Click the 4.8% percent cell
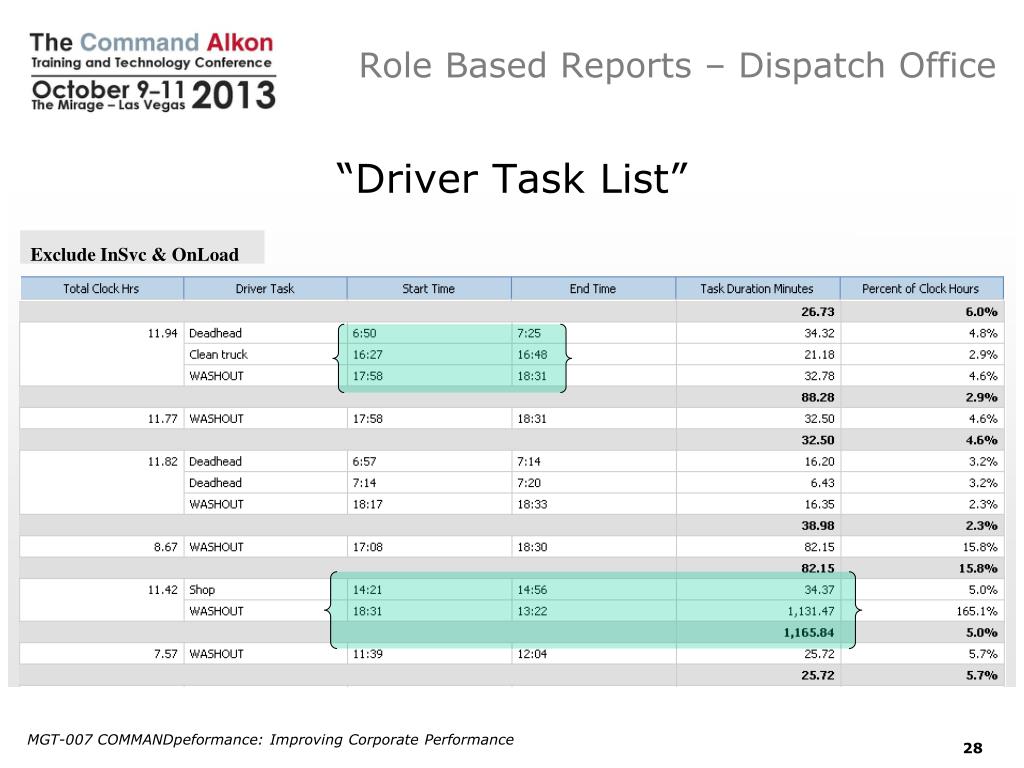This screenshot has width=1024, height=768. (983, 333)
